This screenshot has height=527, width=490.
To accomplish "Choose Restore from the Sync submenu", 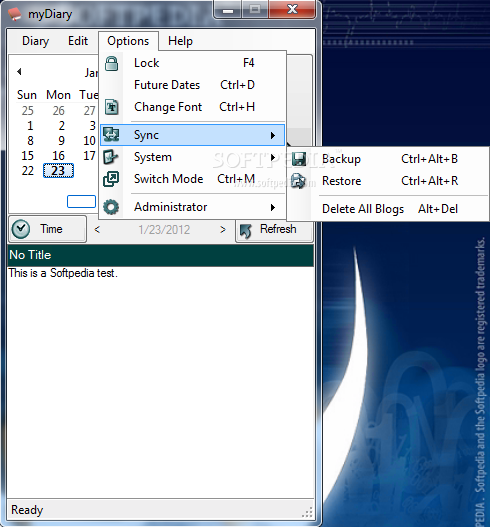I will pyautogui.click(x=388, y=181).
